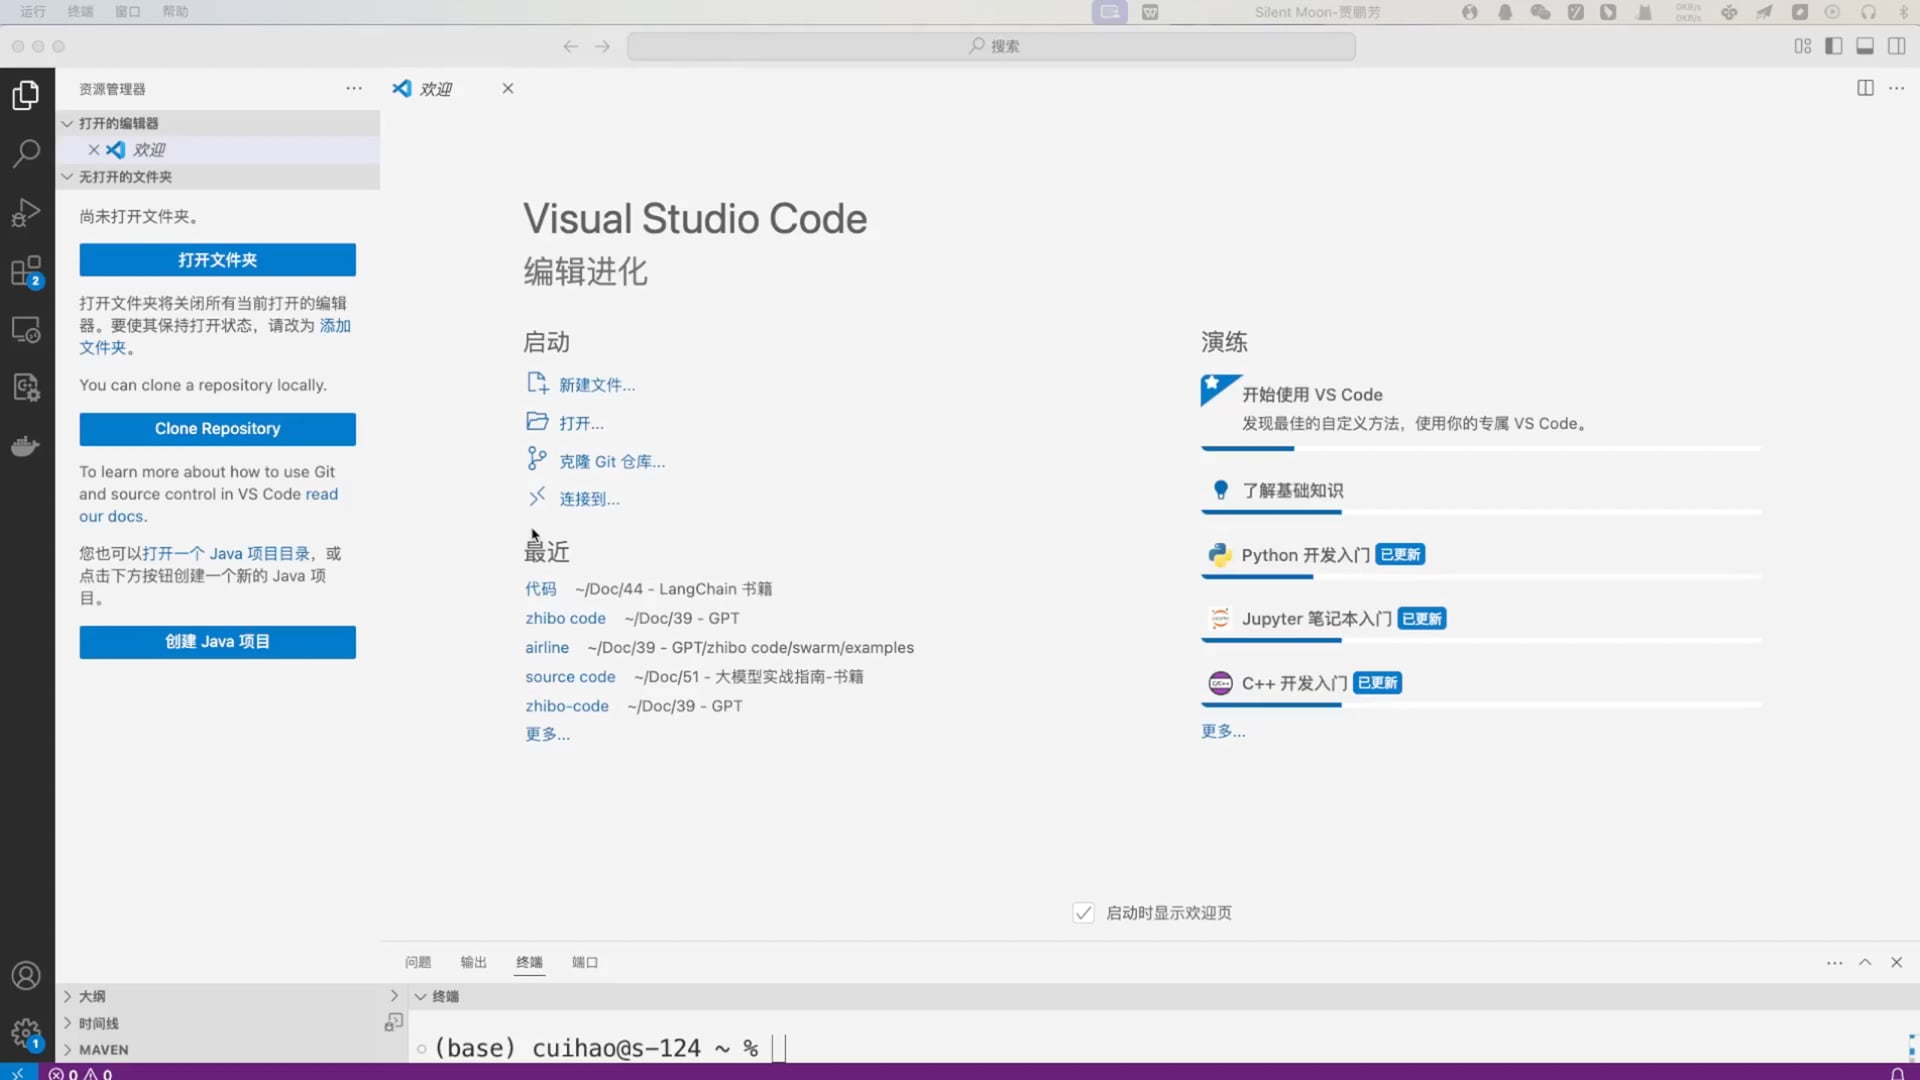Toggle the primary sidebar visibility
Screen dimensions: 1920x1080
point(1833,46)
